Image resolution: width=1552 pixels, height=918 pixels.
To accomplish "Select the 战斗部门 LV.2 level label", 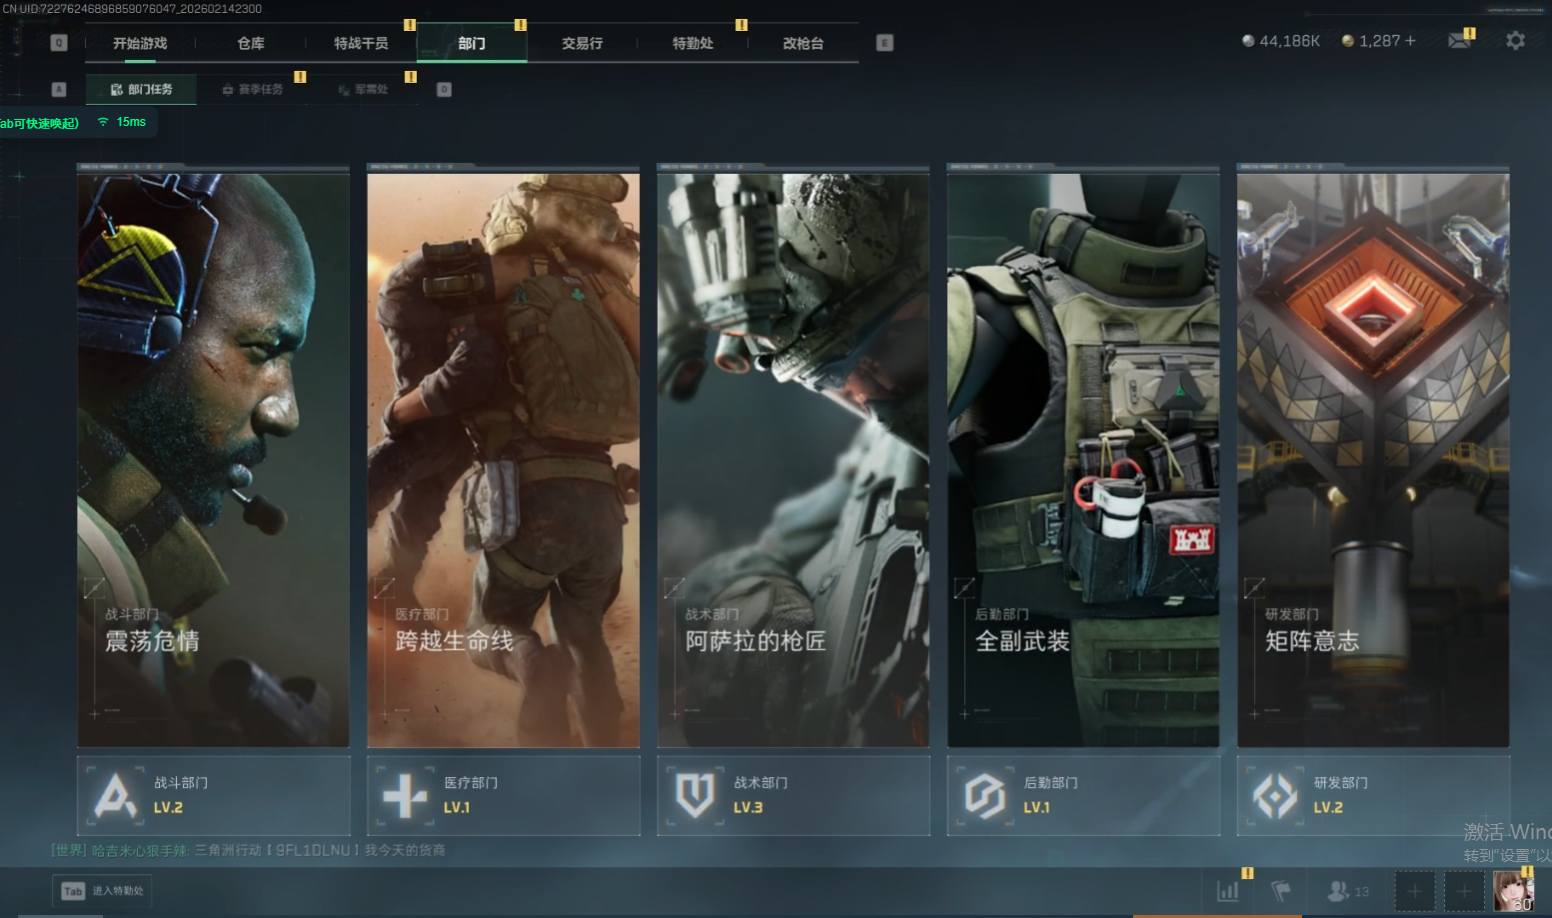I will click(168, 808).
